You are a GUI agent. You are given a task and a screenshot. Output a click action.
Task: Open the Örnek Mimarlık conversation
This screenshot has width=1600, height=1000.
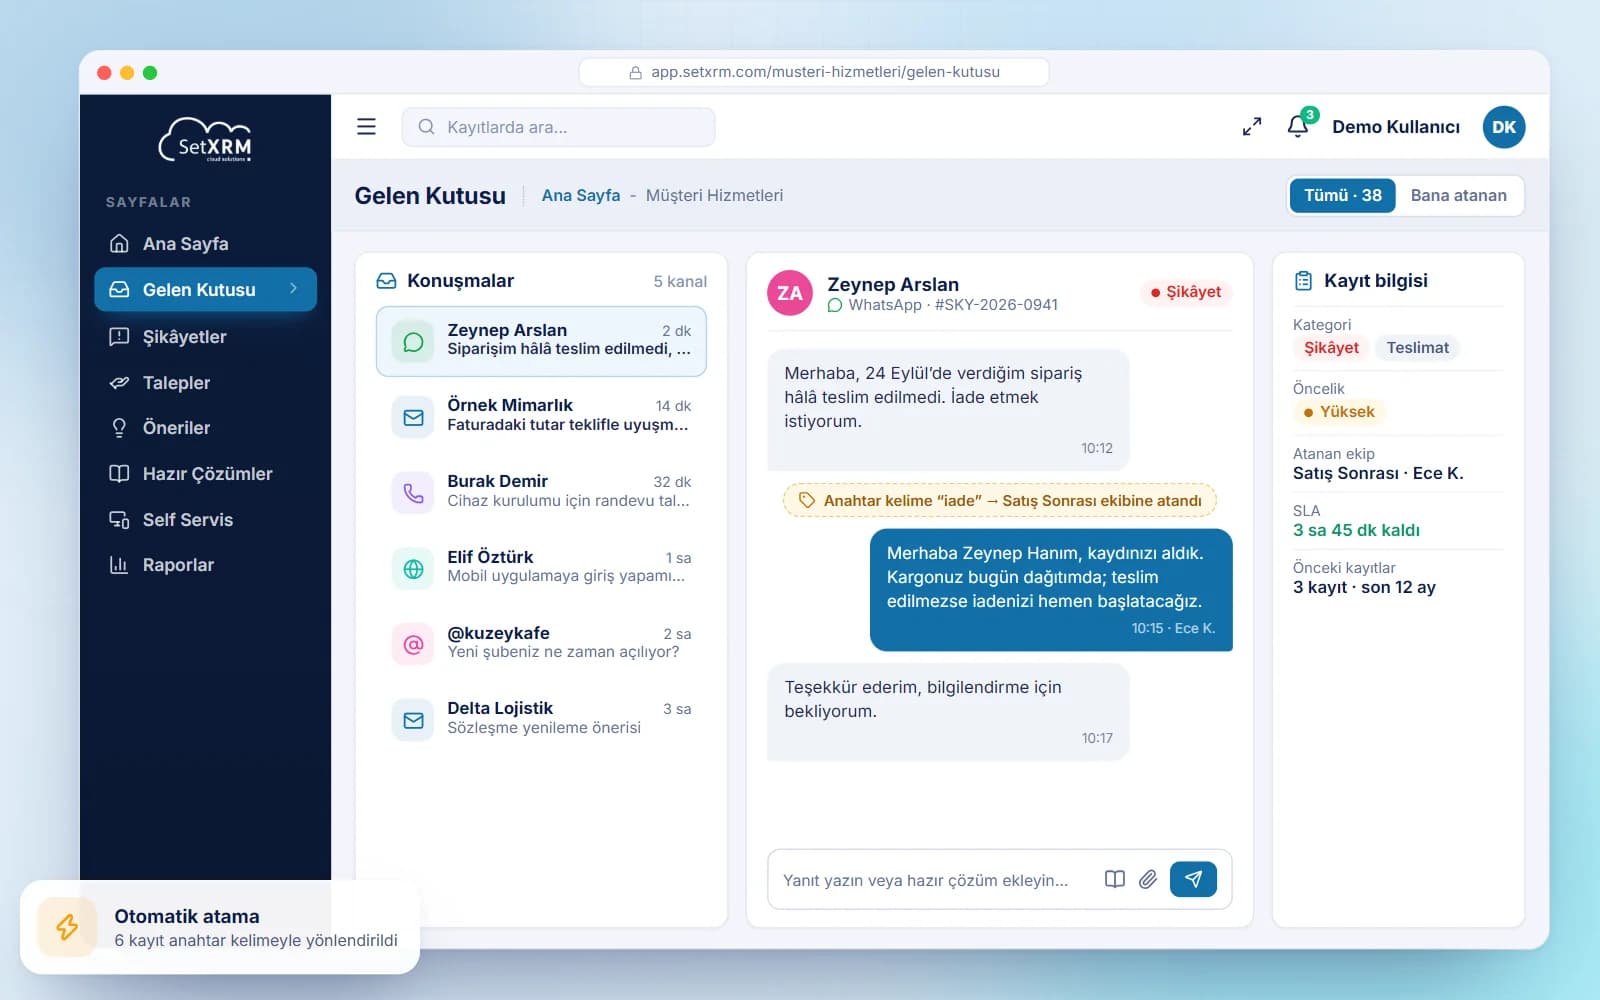point(541,417)
